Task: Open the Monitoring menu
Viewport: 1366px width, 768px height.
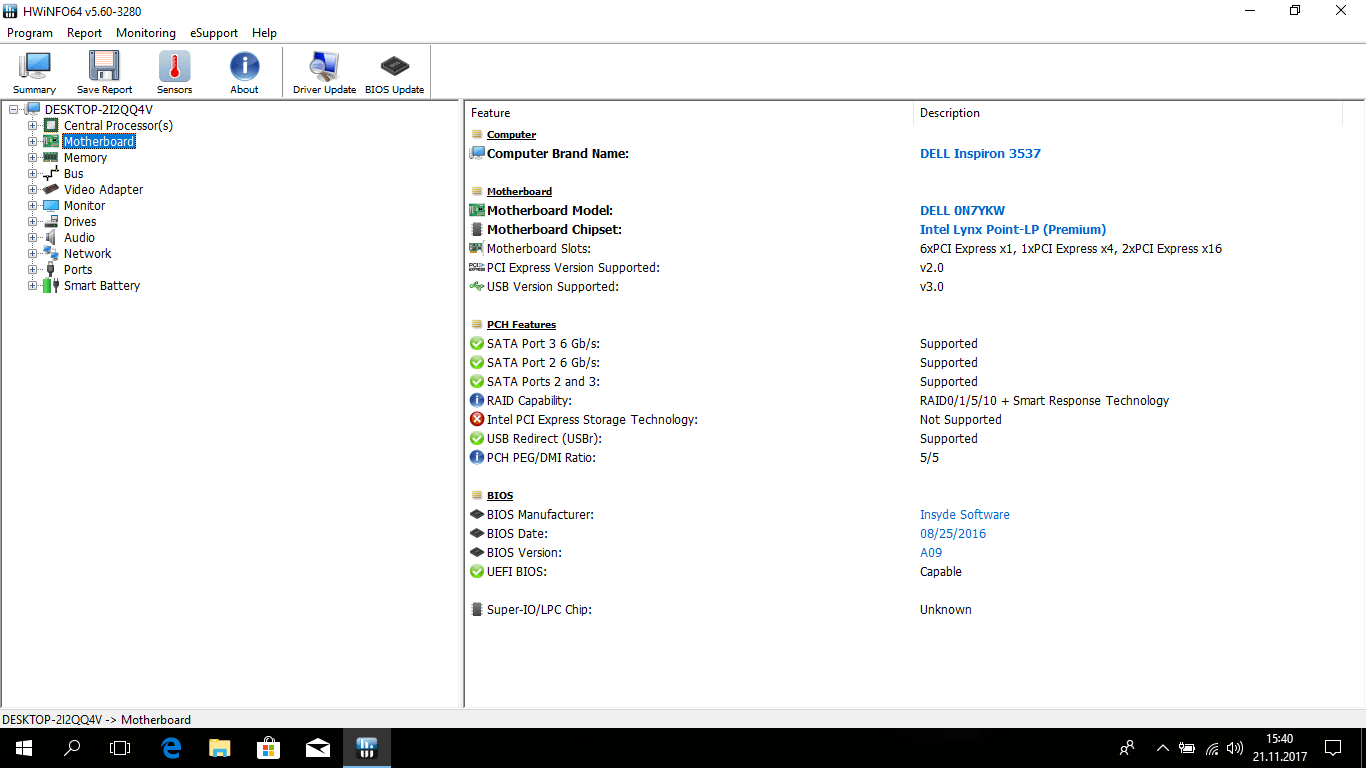Action: point(146,33)
